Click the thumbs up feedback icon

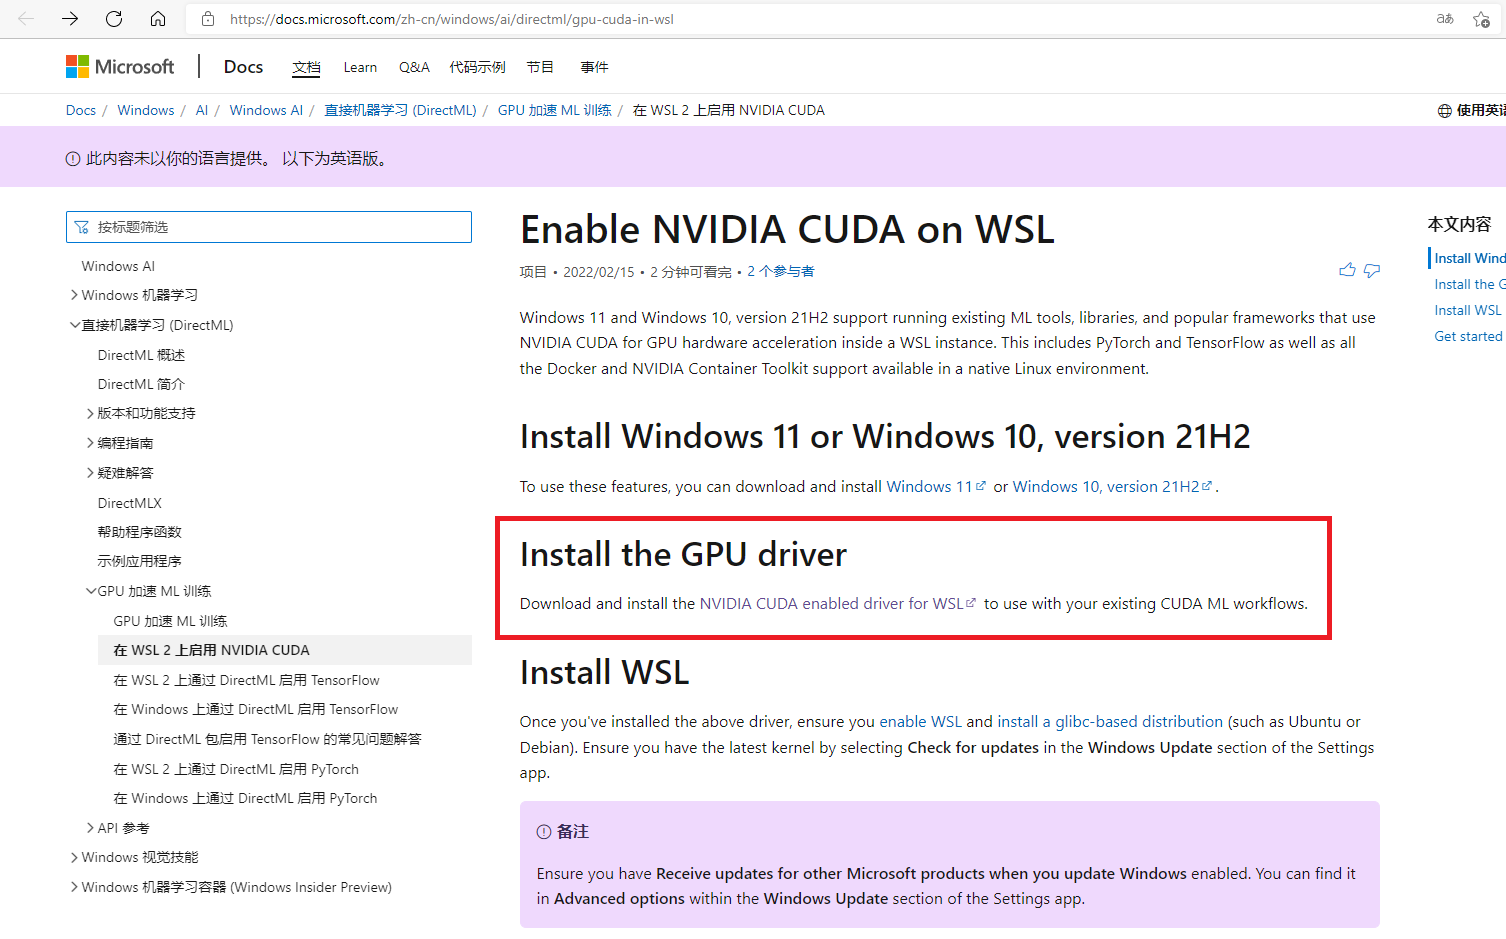(x=1347, y=270)
